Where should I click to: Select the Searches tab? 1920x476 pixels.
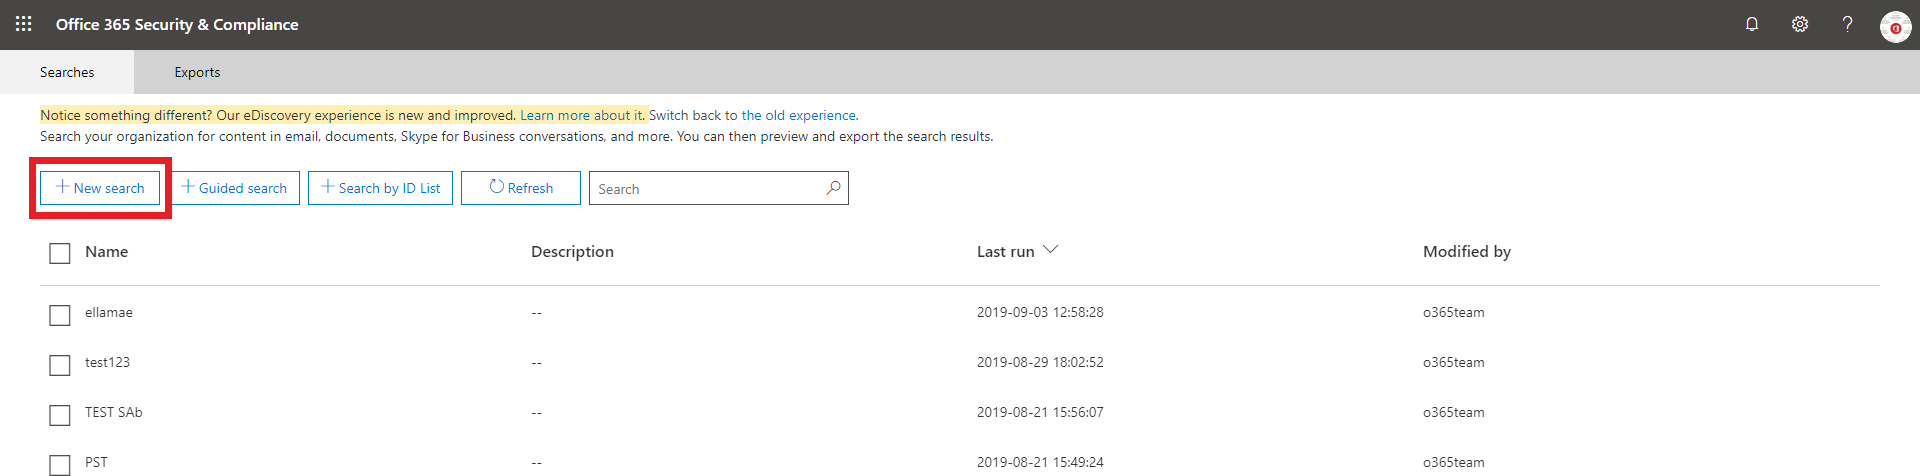[67, 72]
